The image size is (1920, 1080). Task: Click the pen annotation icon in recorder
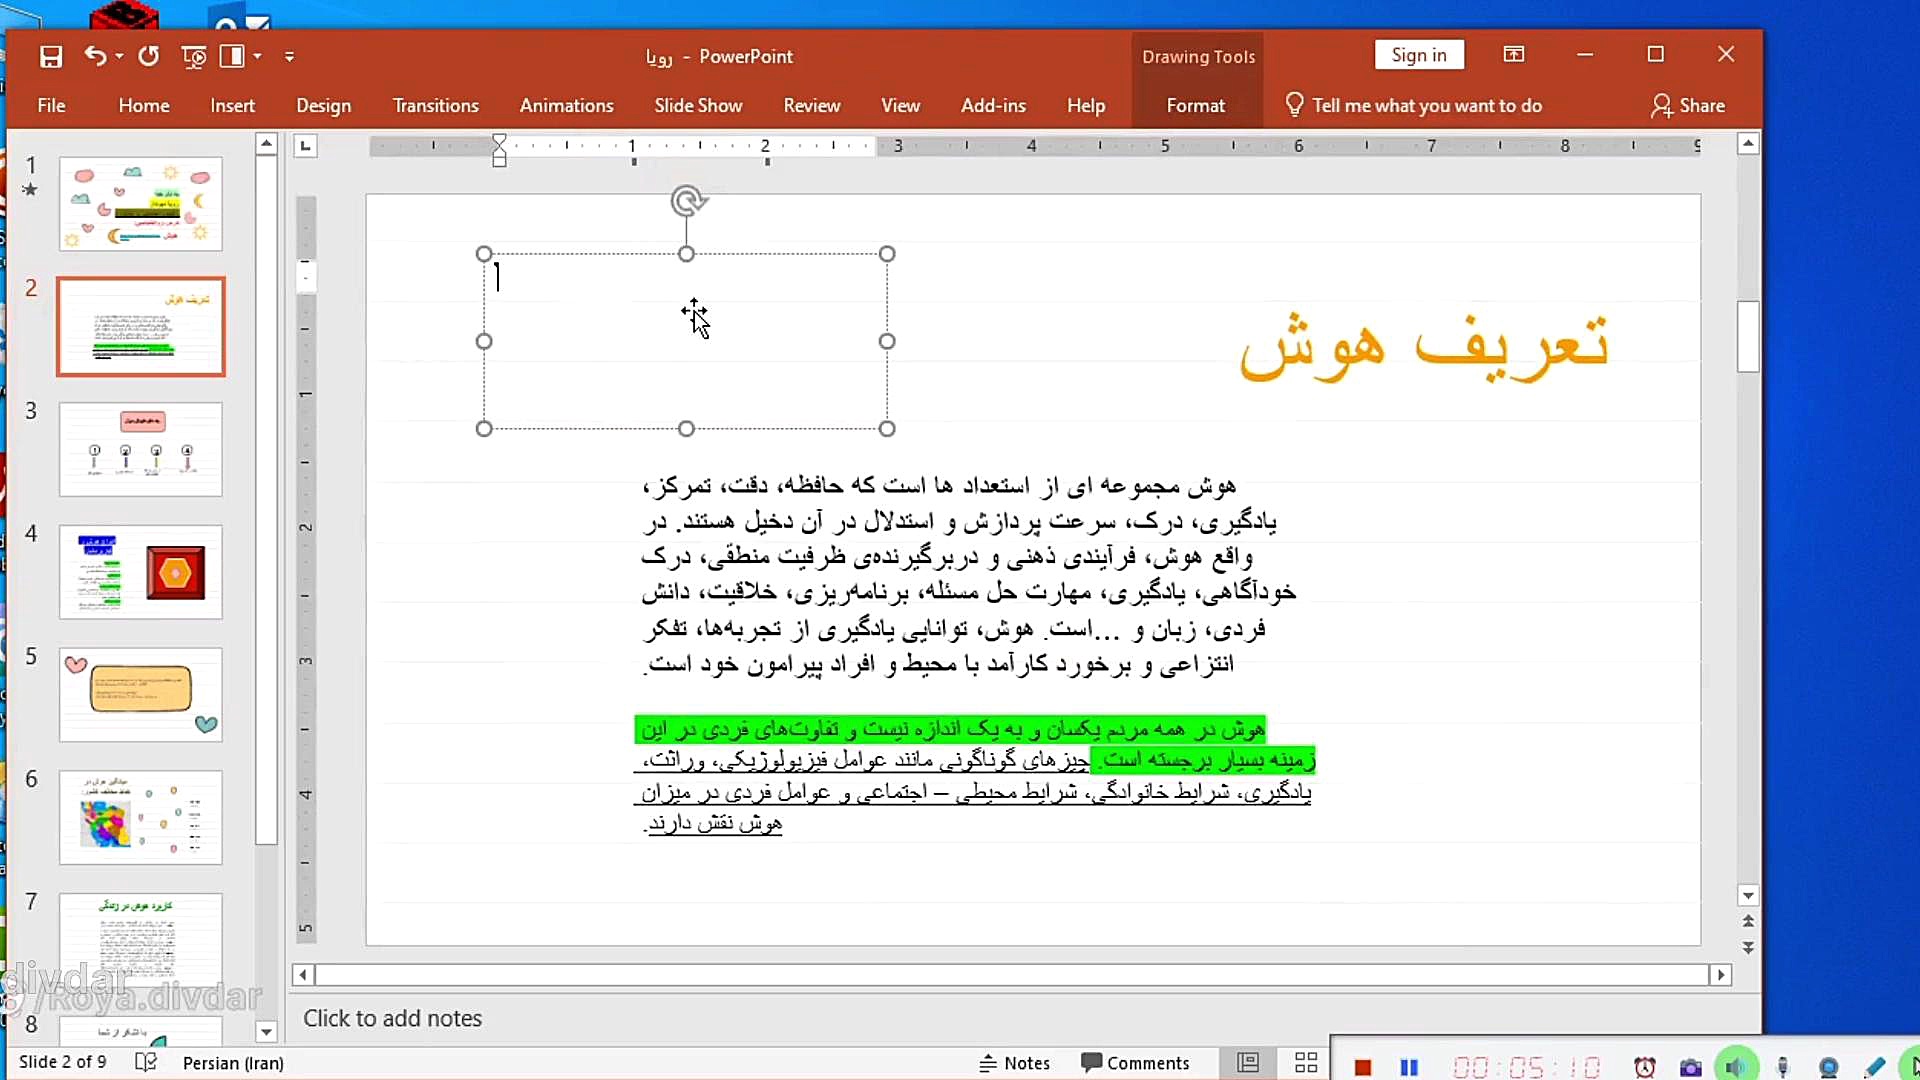1875,1067
